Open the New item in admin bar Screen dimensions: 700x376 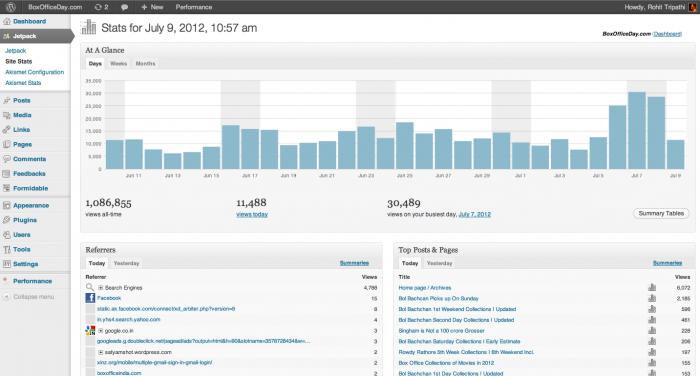[152, 7]
